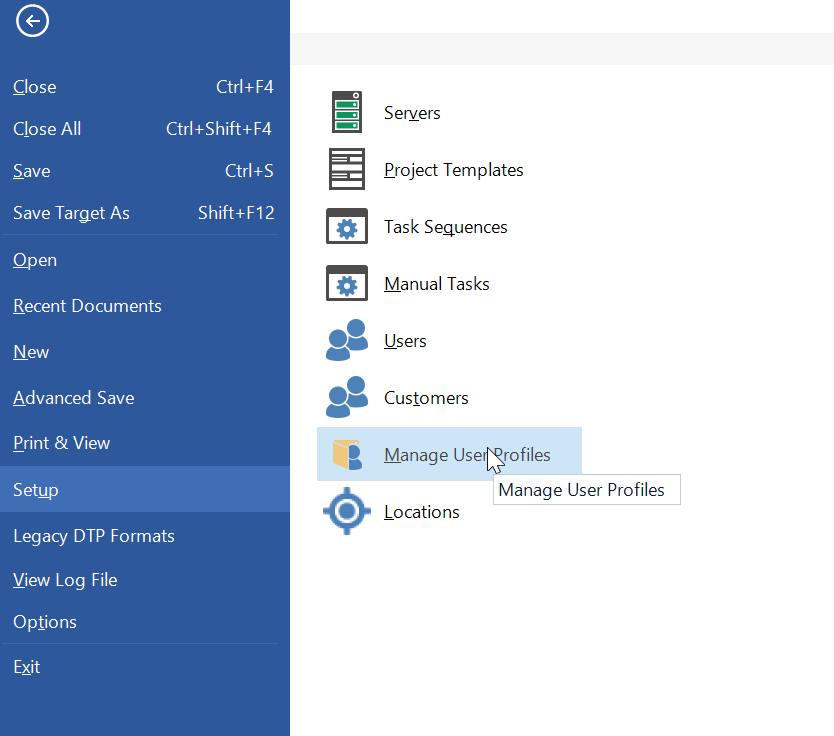Select the Task Sequences gear icon

pyautogui.click(x=347, y=227)
